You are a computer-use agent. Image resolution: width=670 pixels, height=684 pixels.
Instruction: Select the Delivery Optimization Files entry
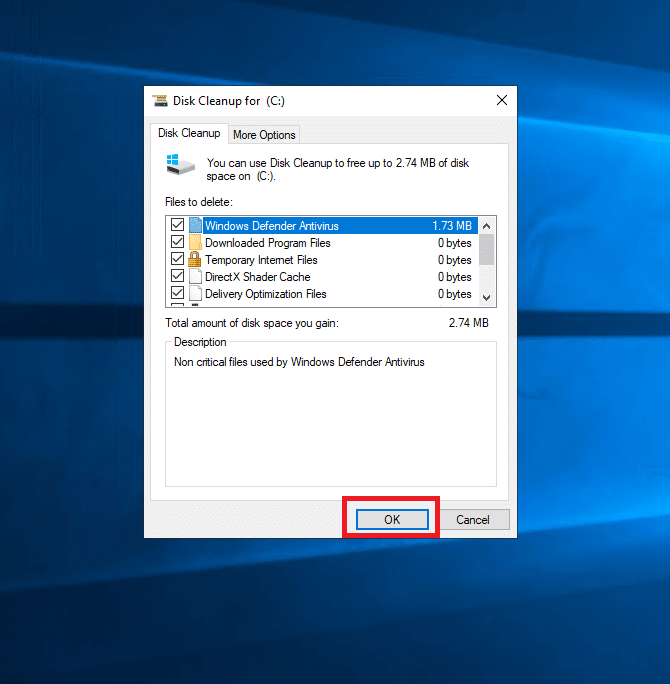coord(322,294)
